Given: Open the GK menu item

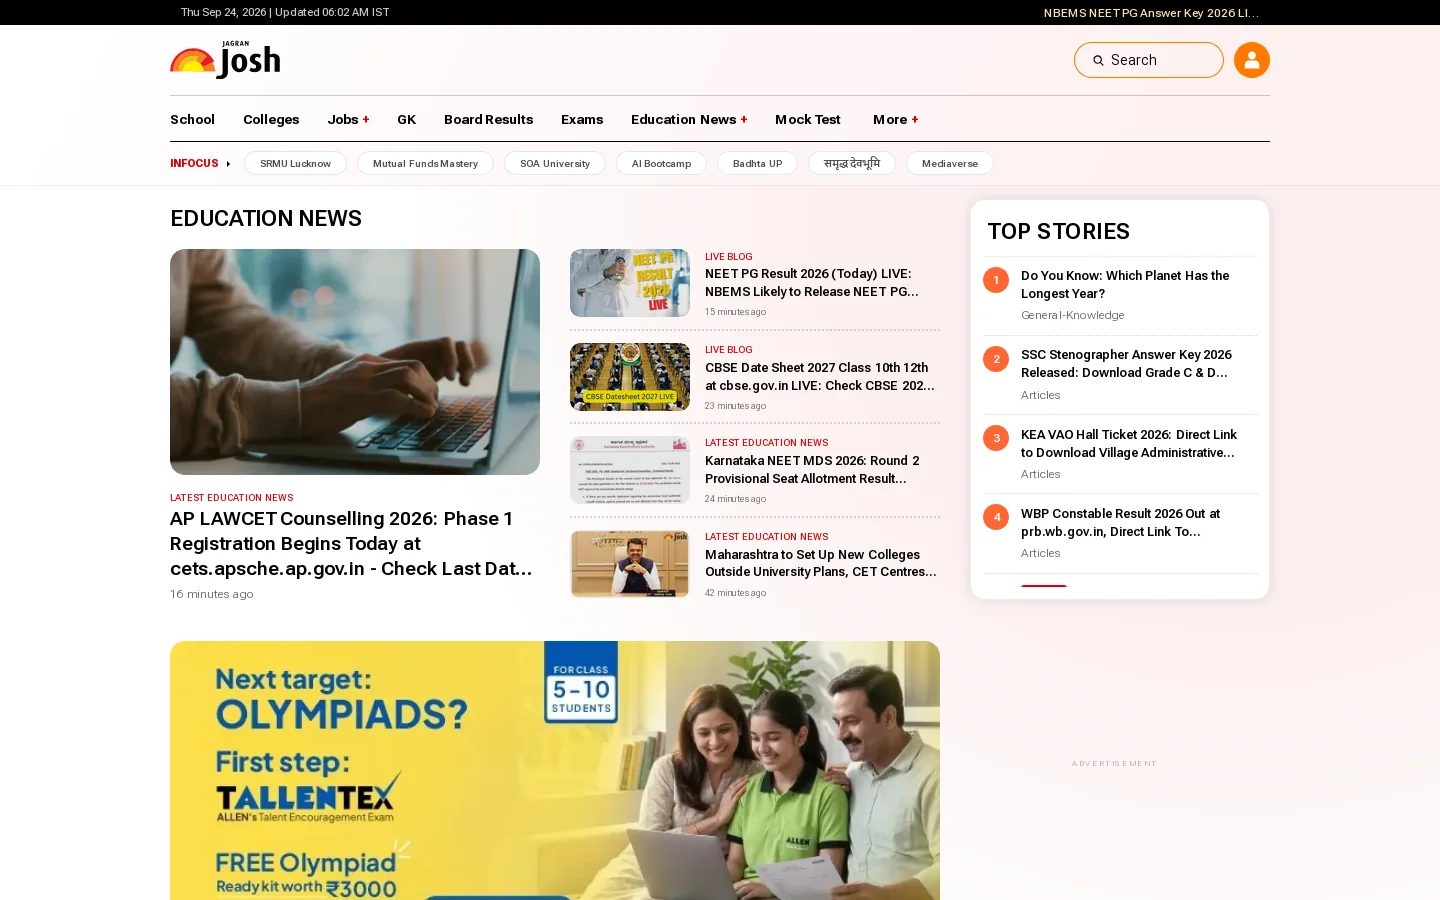Looking at the screenshot, I should tap(406, 119).
